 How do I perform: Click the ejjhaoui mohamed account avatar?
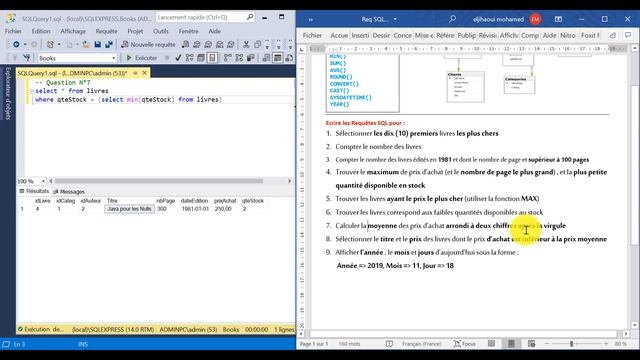pyautogui.click(x=536, y=19)
